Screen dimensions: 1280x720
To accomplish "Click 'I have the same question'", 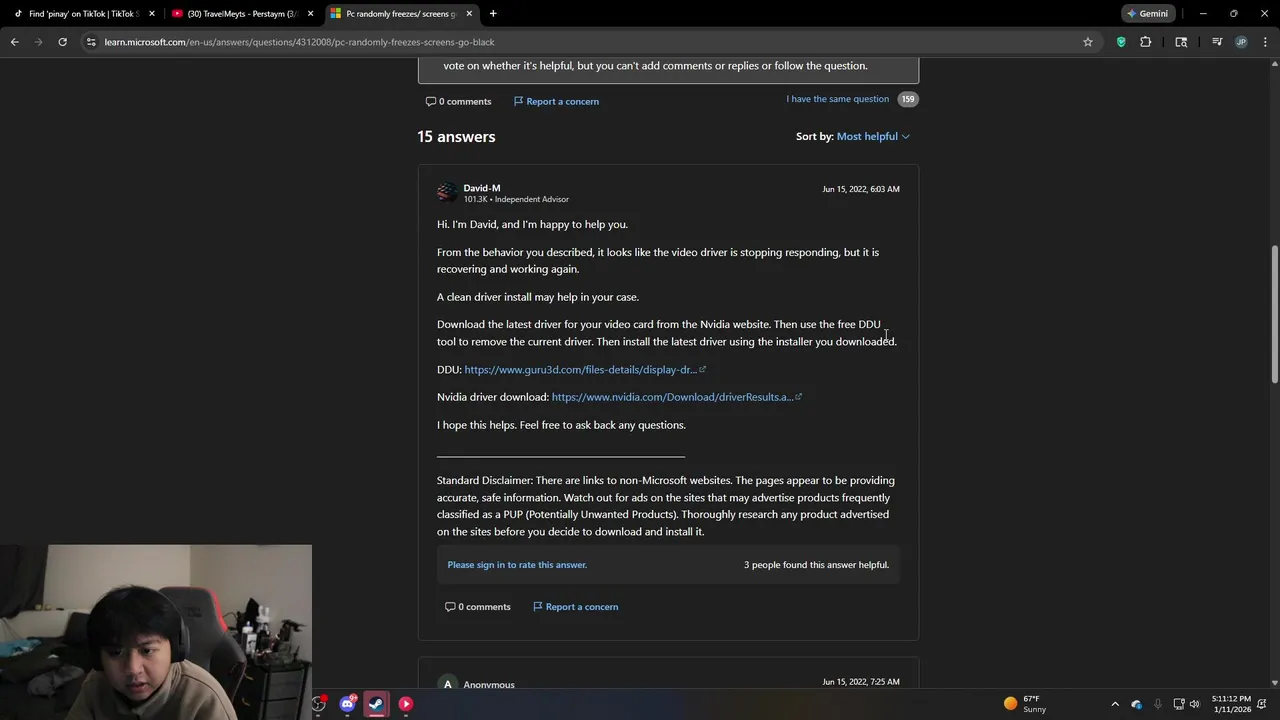I will pos(837,99).
